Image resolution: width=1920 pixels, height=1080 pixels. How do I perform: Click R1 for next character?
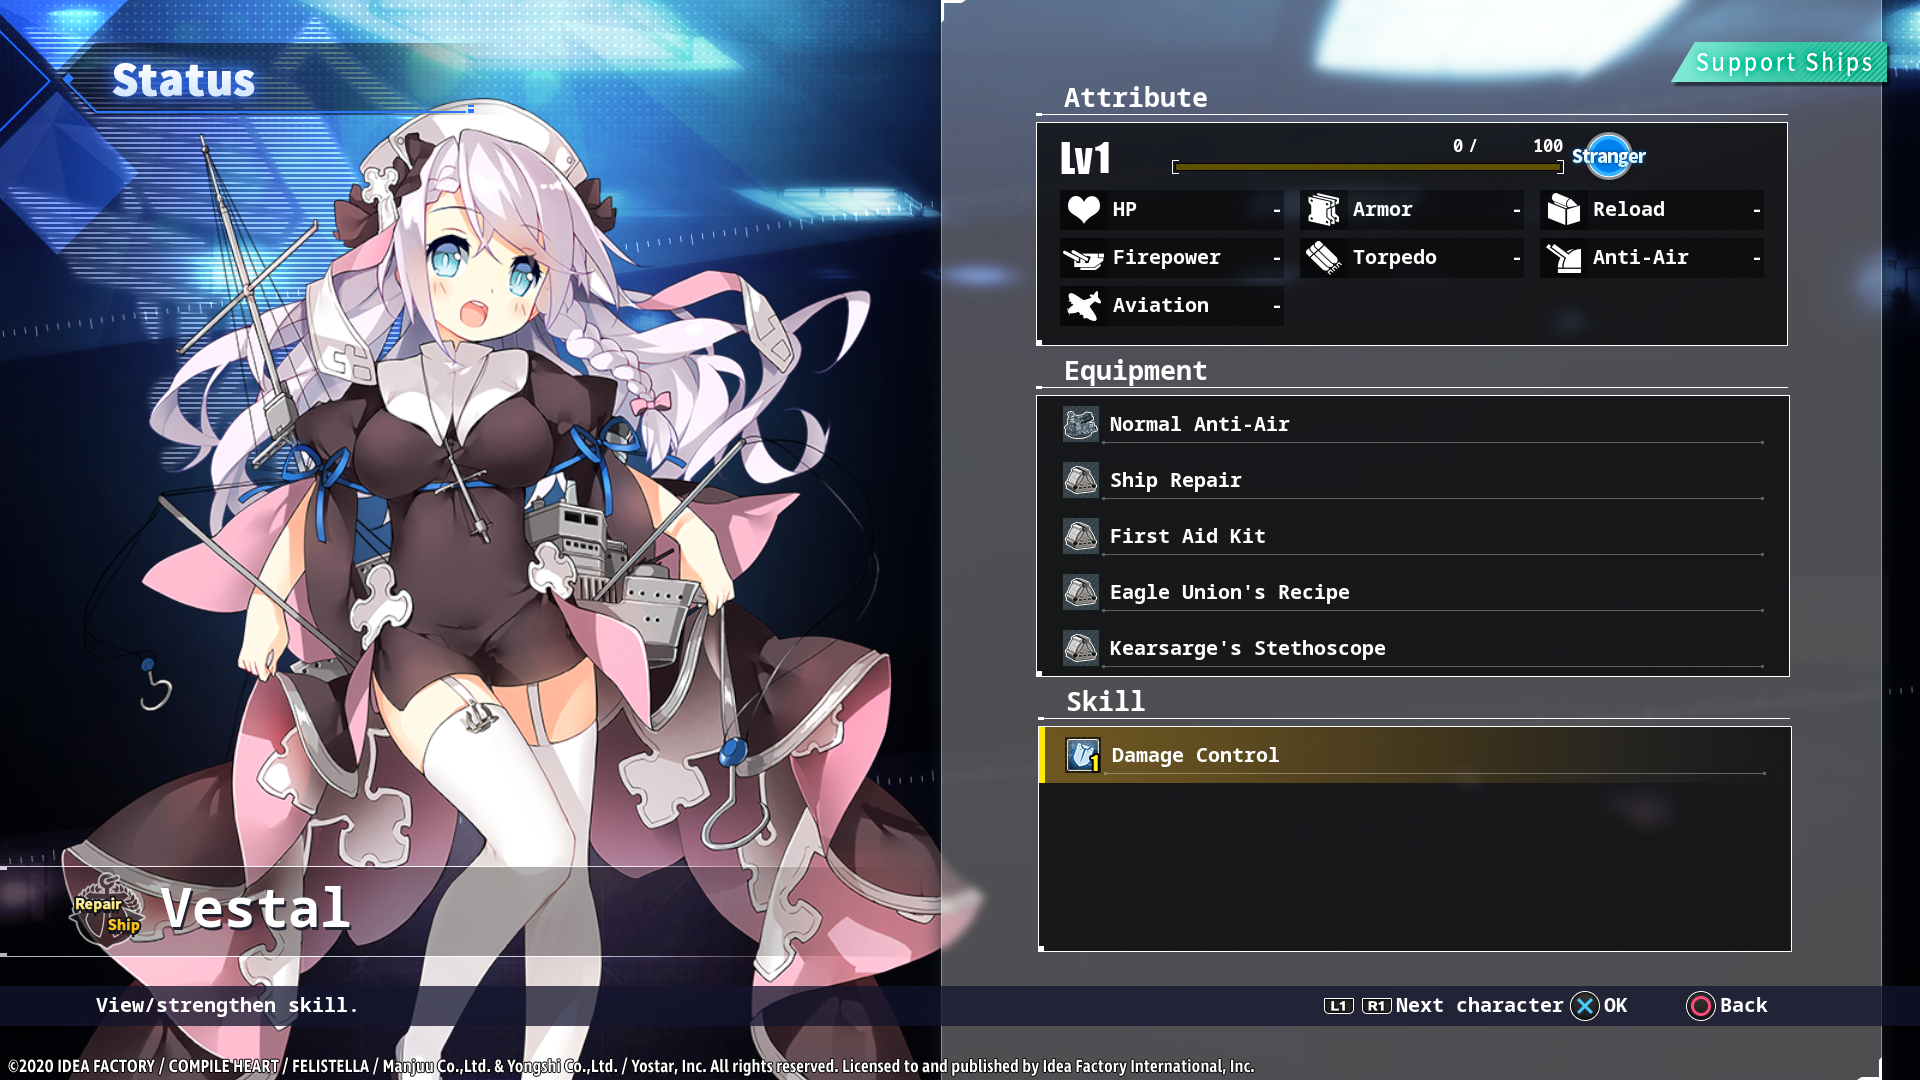[1376, 1006]
